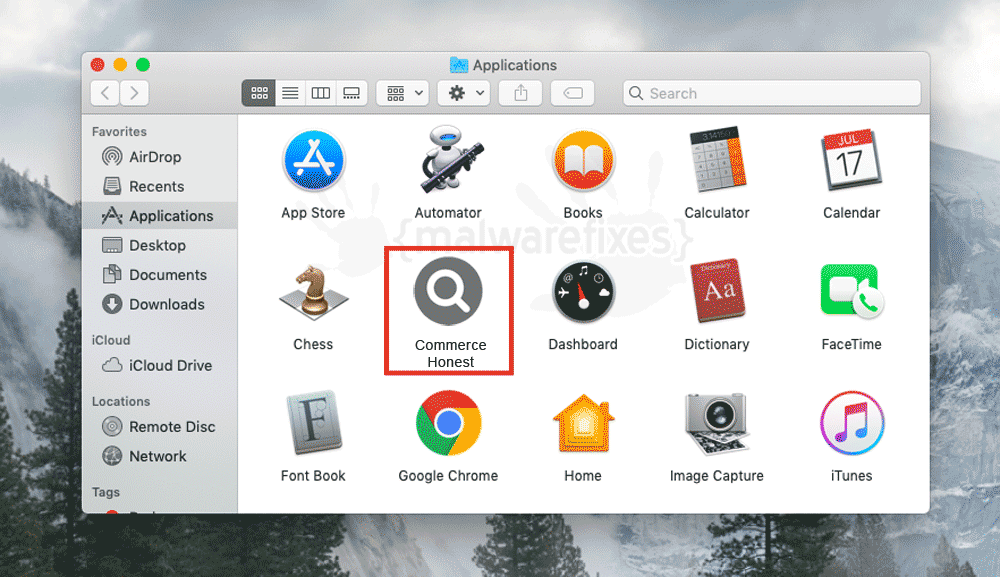
Task: Select the Commerce Honest magnifier icon
Action: (x=448, y=291)
